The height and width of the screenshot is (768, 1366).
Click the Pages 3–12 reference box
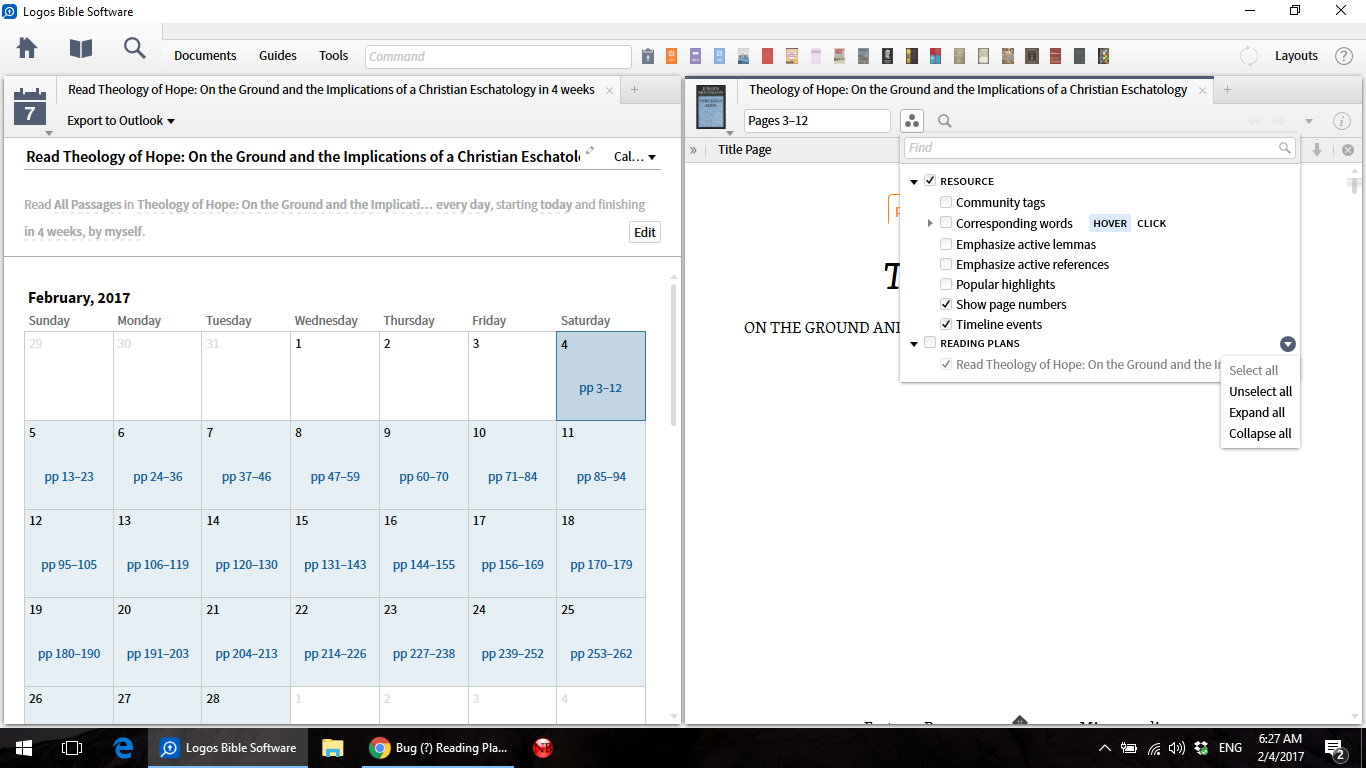click(x=817, y=121)
